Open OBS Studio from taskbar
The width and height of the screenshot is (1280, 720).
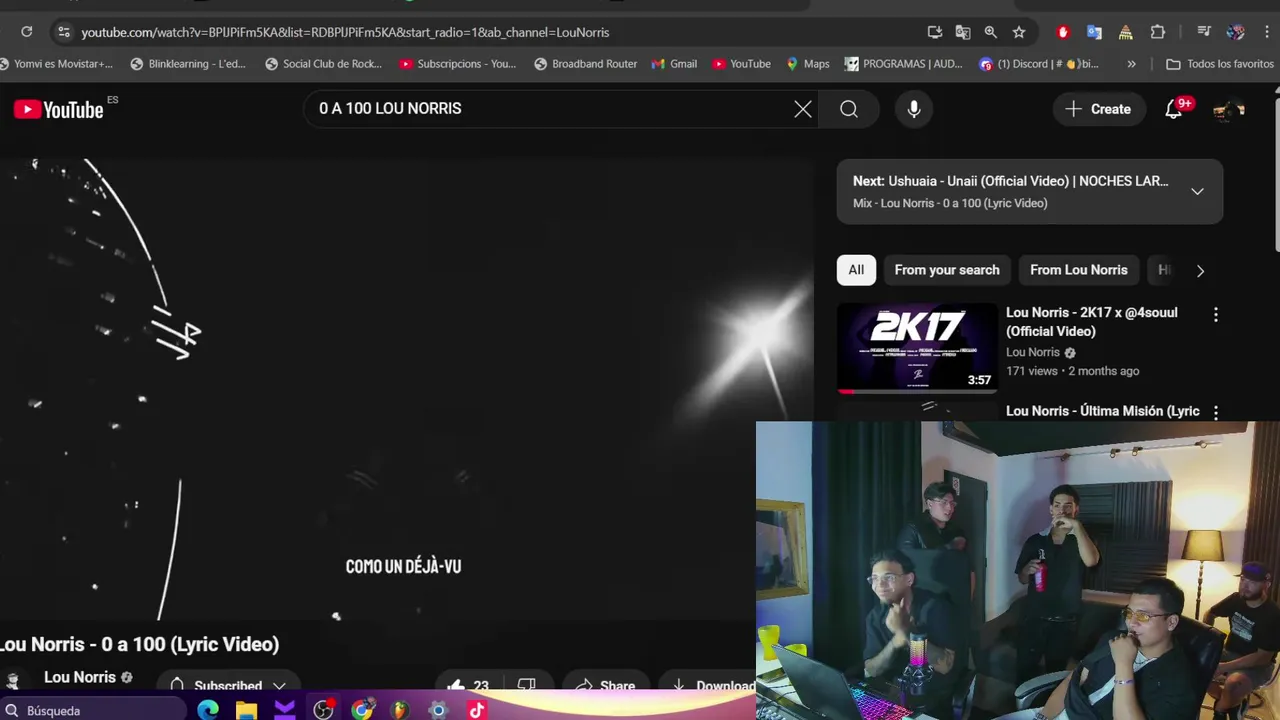tap(323, 710)
